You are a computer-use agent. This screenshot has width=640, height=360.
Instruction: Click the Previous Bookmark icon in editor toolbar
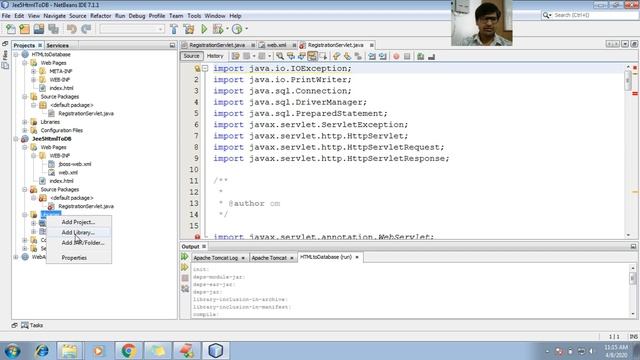[336, 56]
